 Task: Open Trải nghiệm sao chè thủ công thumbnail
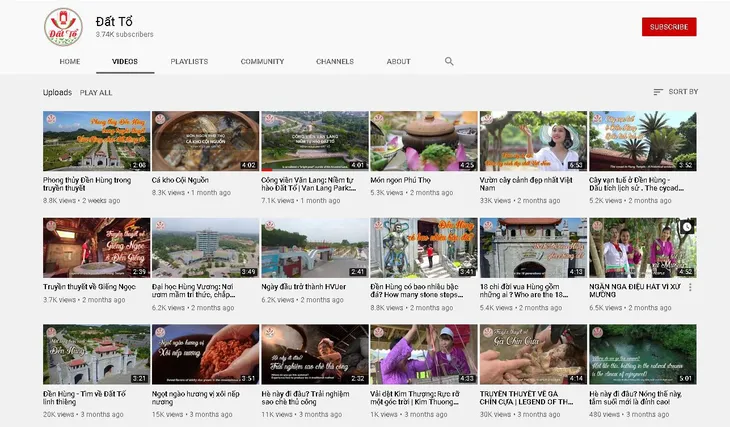pos(315,354)
